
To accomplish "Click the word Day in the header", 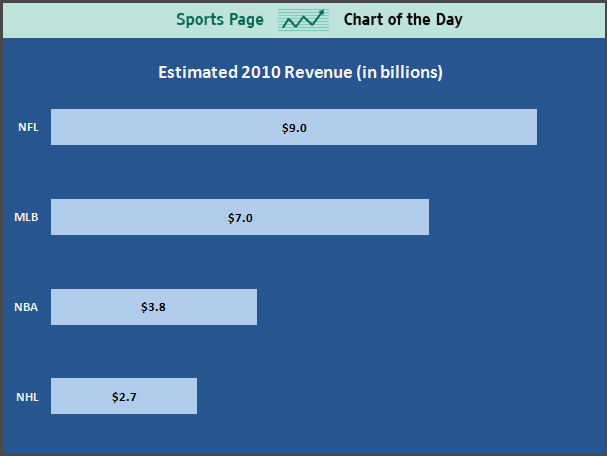I will [448, 19].
